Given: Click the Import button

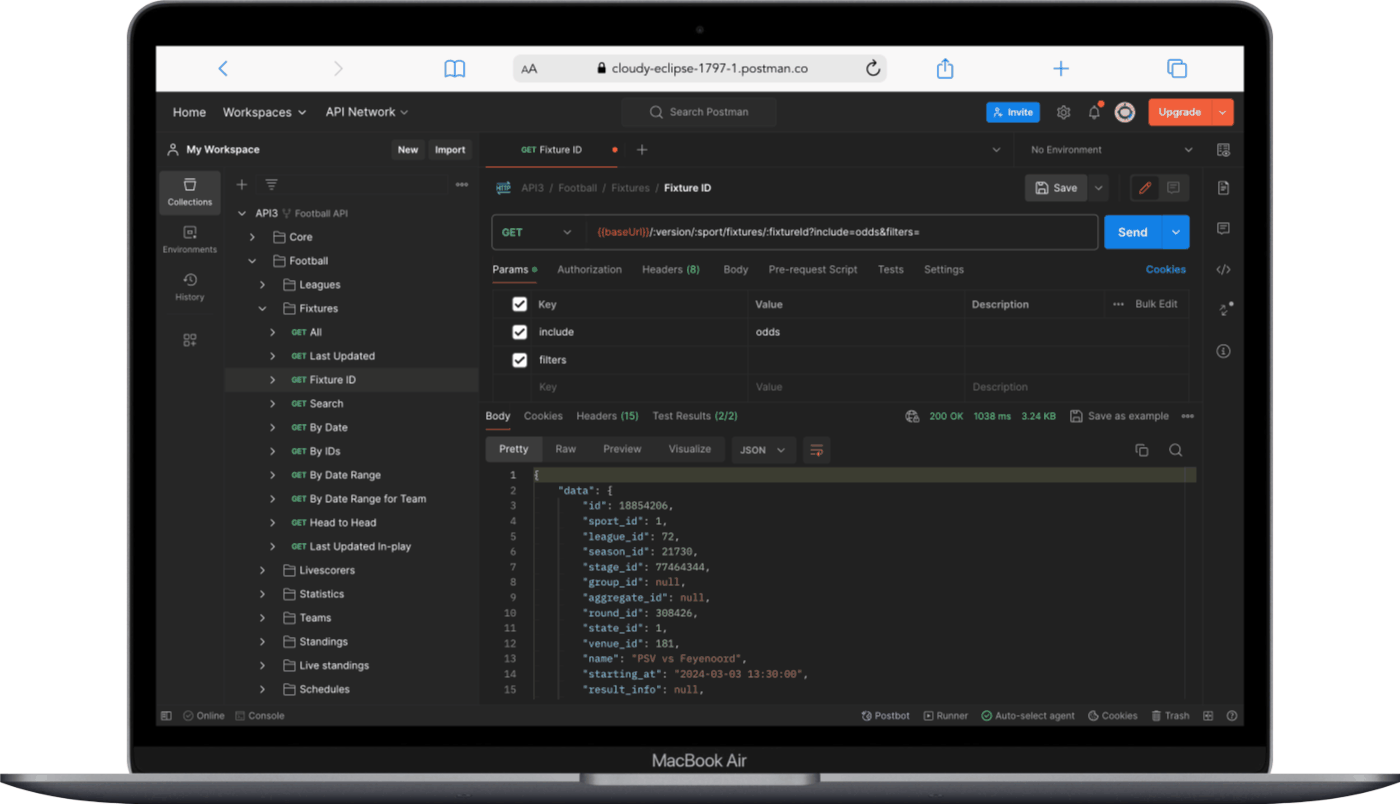Looking at the screenshot, I should [450, 150].
